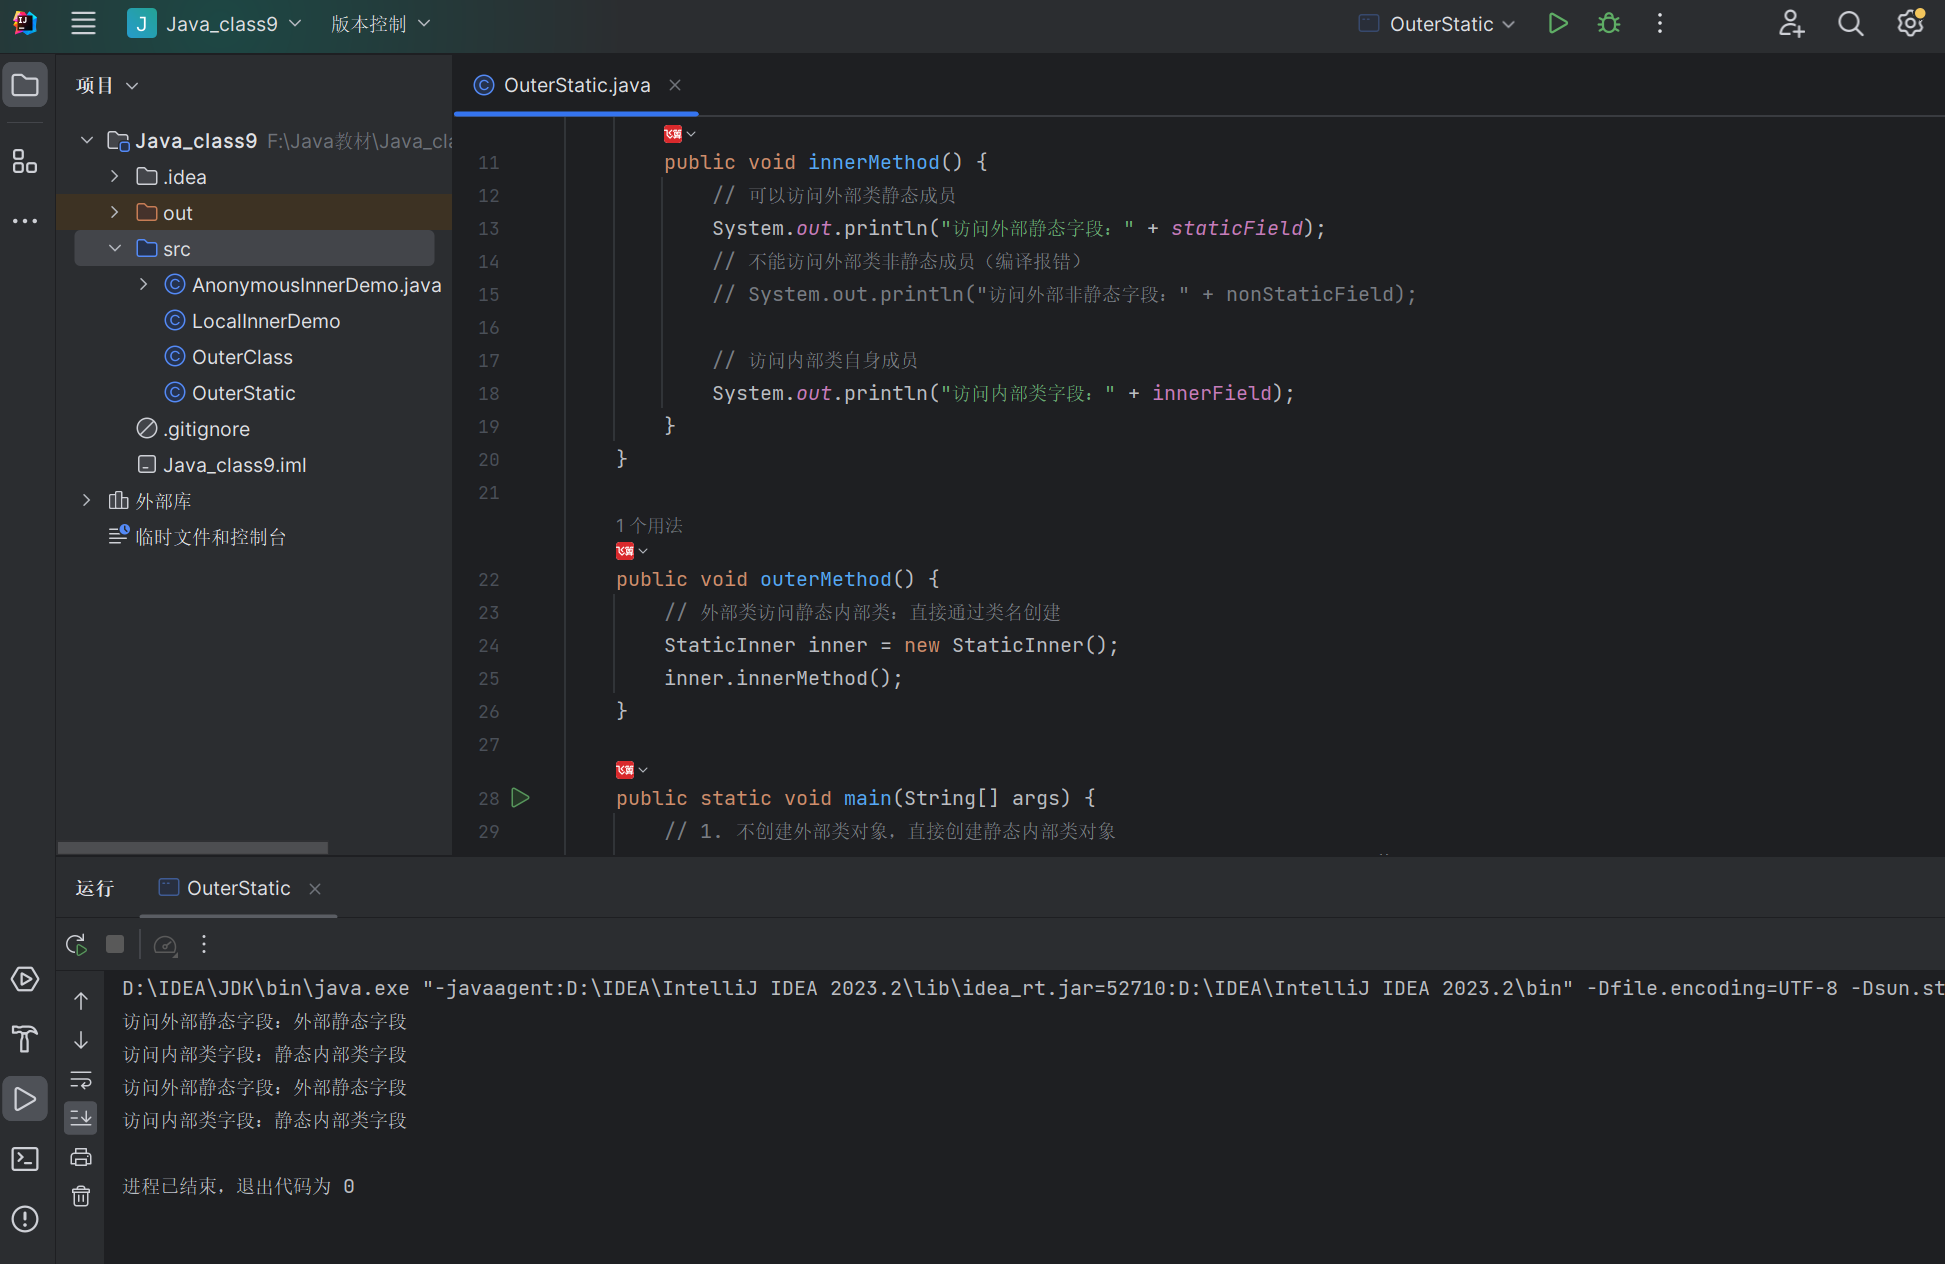Click the 1 个用法 usages hint
The image size is (1945, 1264).
tap(649, 525)
